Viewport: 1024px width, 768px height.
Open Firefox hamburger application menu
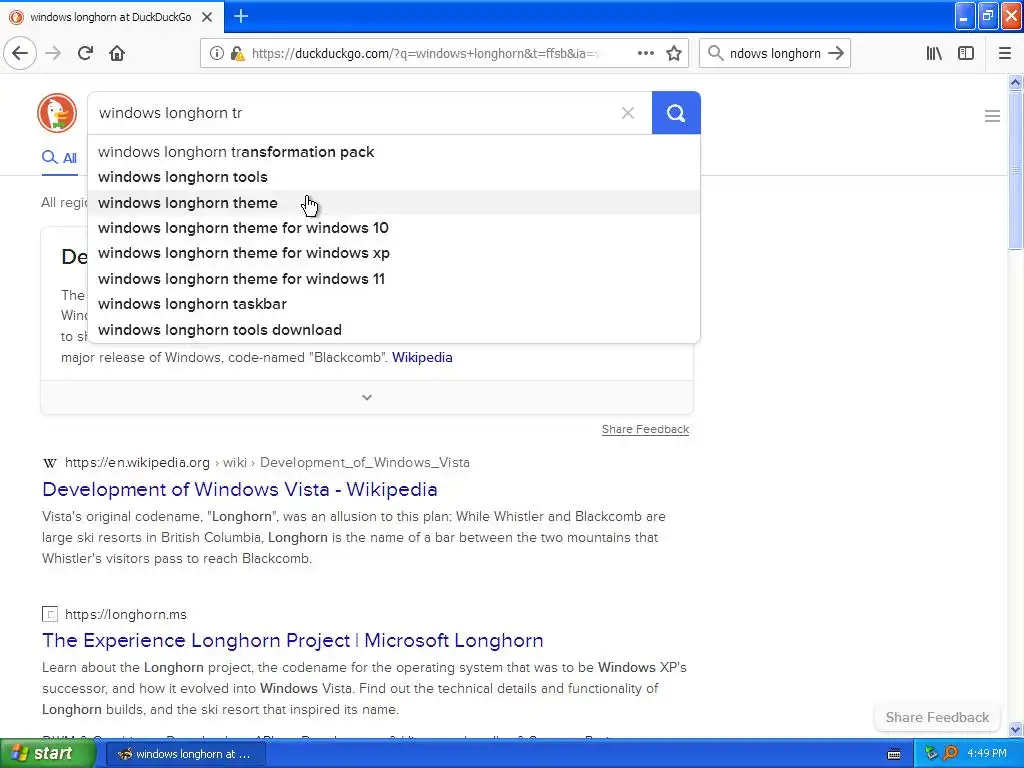(1004, 53)
